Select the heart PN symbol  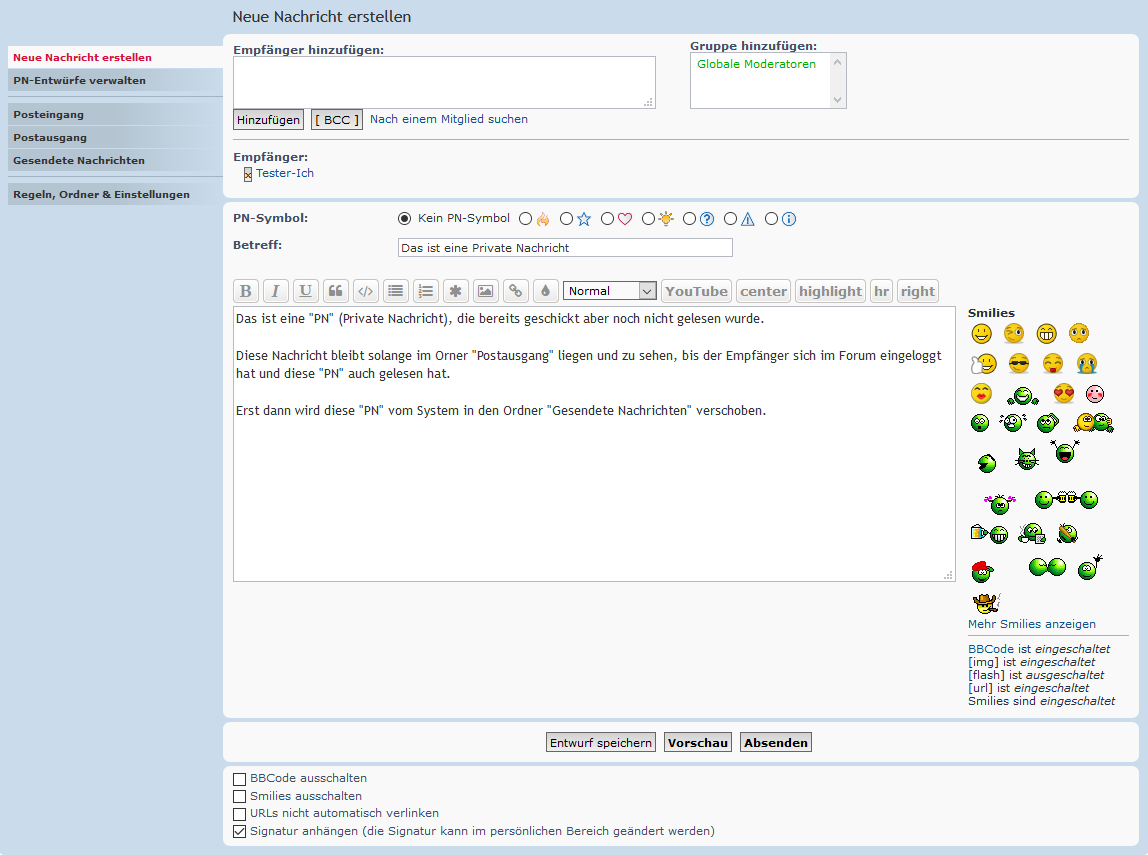[608, 219]
